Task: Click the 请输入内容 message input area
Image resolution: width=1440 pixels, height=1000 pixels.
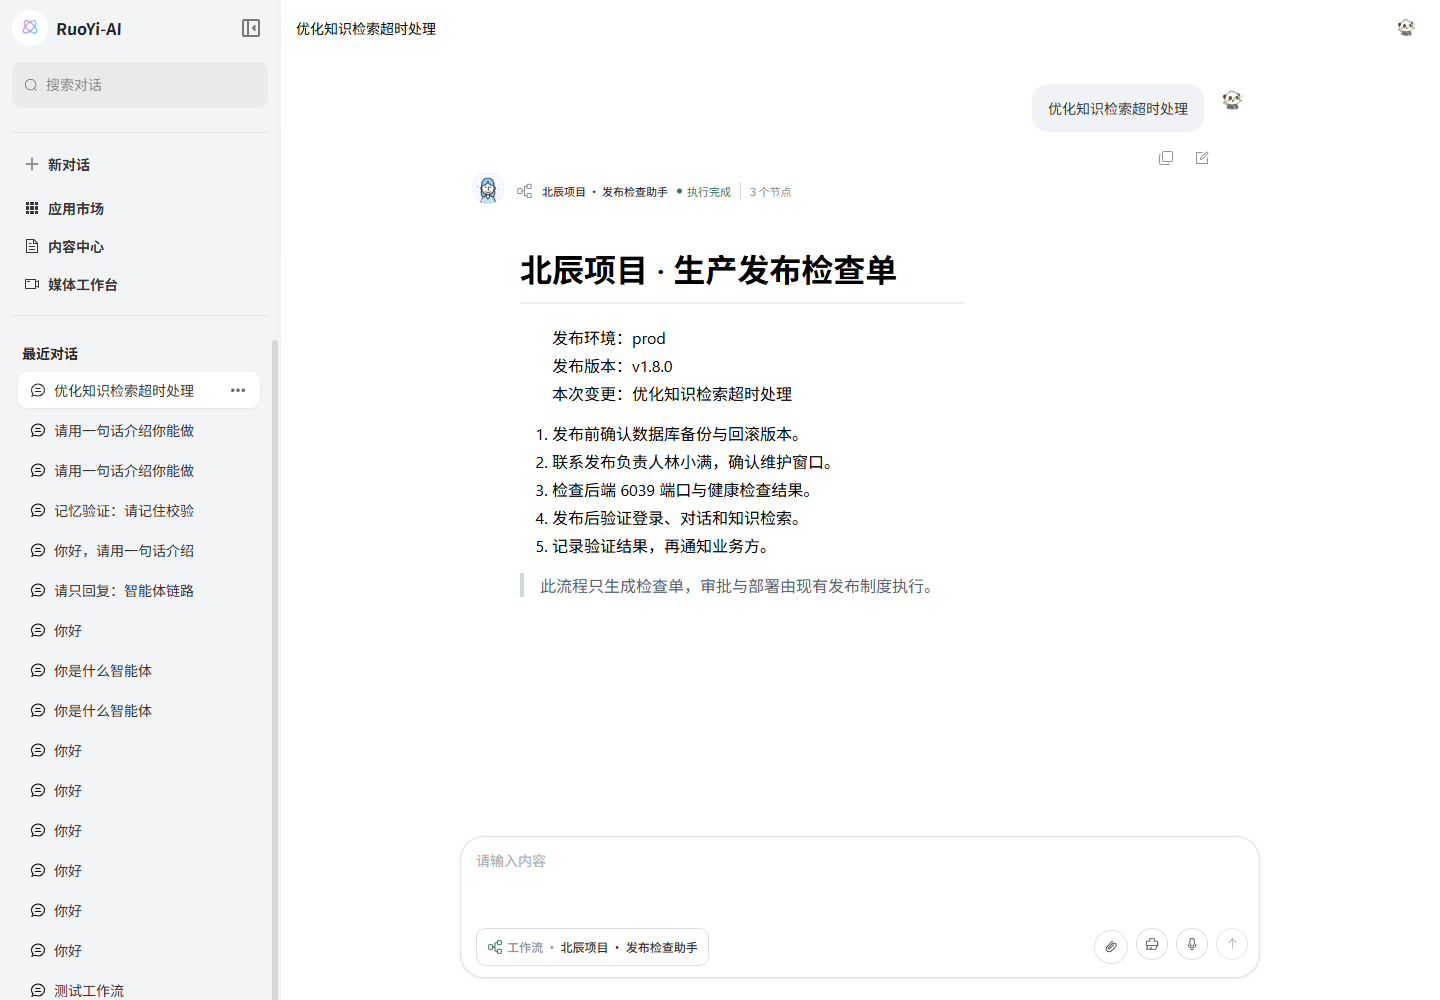Action: 860,876
